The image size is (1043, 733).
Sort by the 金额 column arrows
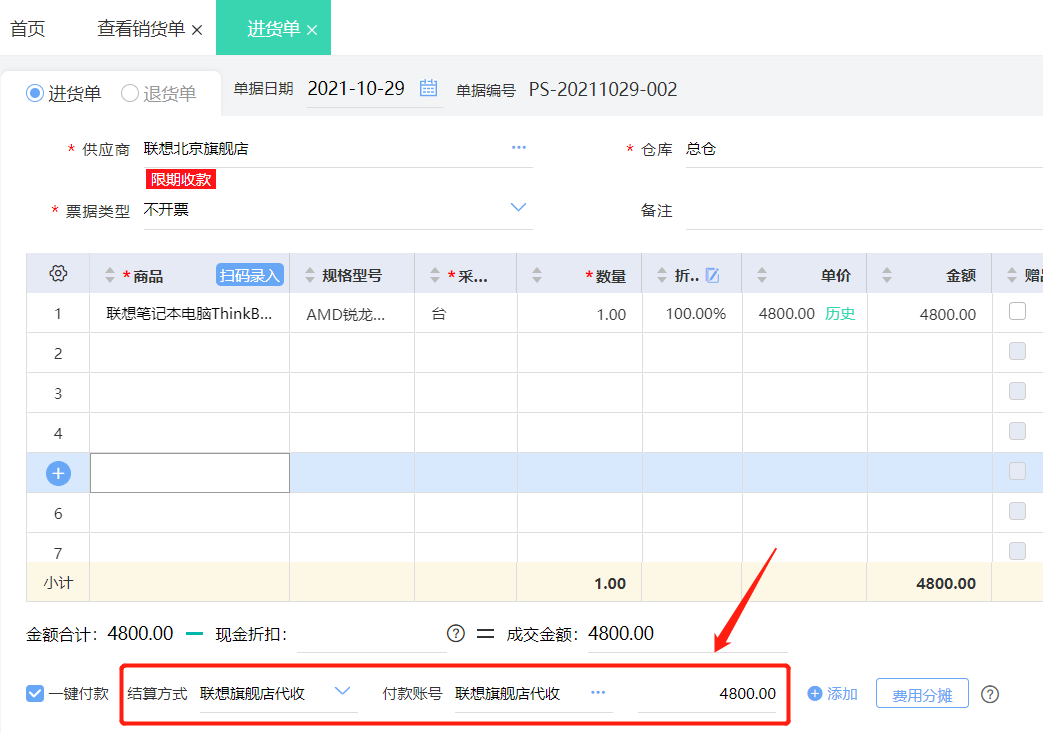click(887, 275)
